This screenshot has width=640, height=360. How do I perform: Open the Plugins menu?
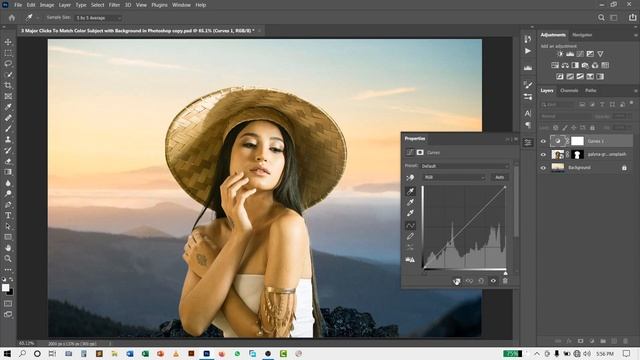click(159, 5)
